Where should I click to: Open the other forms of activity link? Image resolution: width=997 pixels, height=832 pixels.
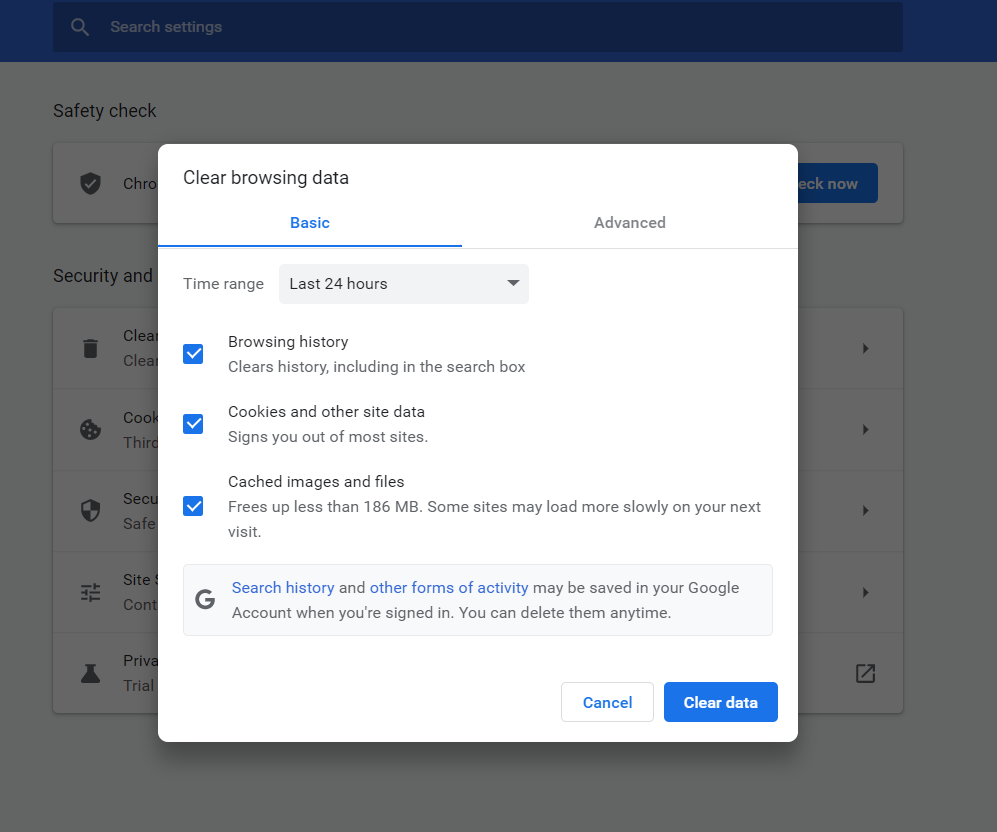point(449,588)
